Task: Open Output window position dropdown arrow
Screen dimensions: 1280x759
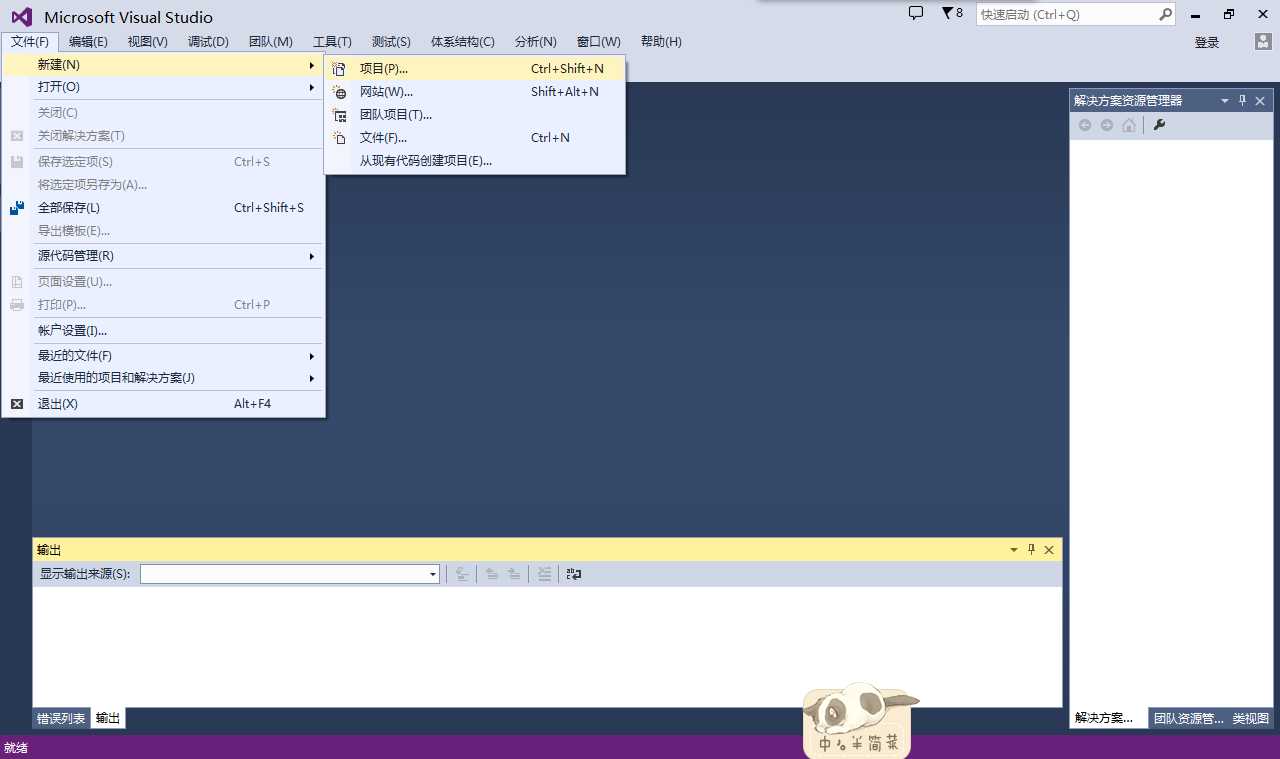Action: pos(1014,550)
